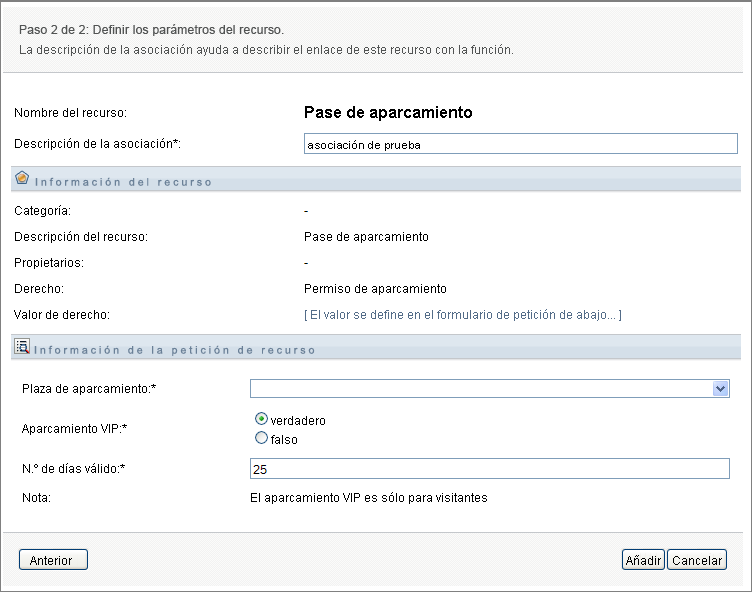This screenshot has height=592, width=752.
Task: Choose the "falso" radio option
Action: click(x=262, y=438)
